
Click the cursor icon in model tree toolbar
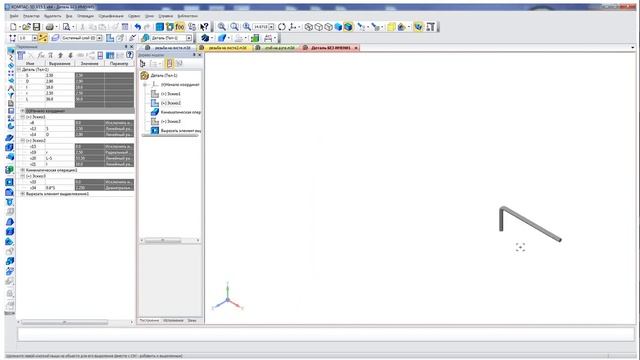142,63
